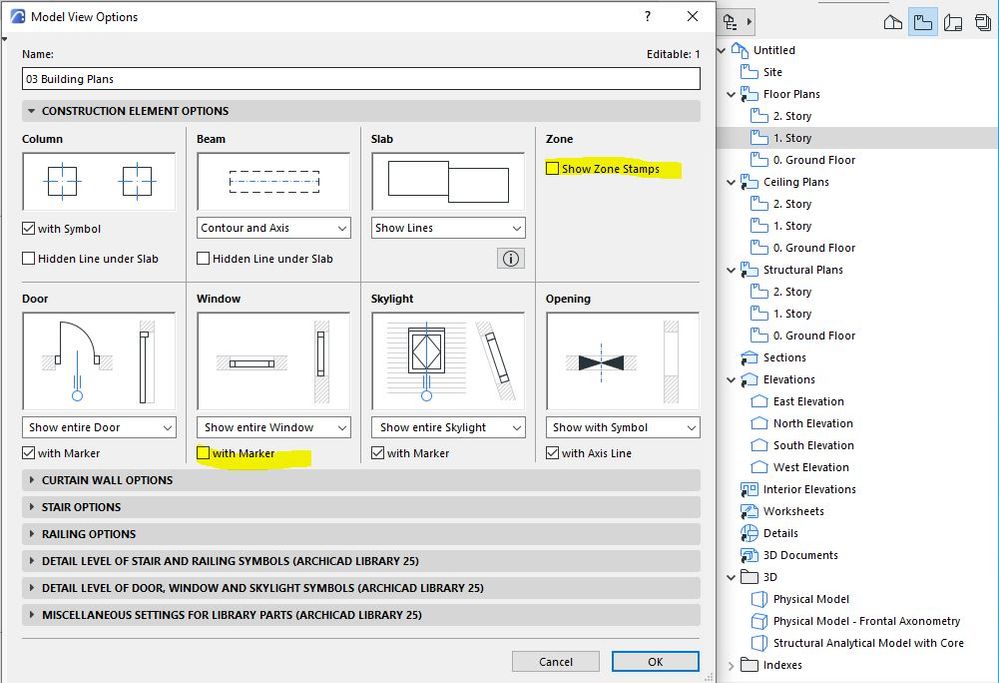
Task: Collapse Structural Plans folder in Navigator
Action: pos(731,270)
